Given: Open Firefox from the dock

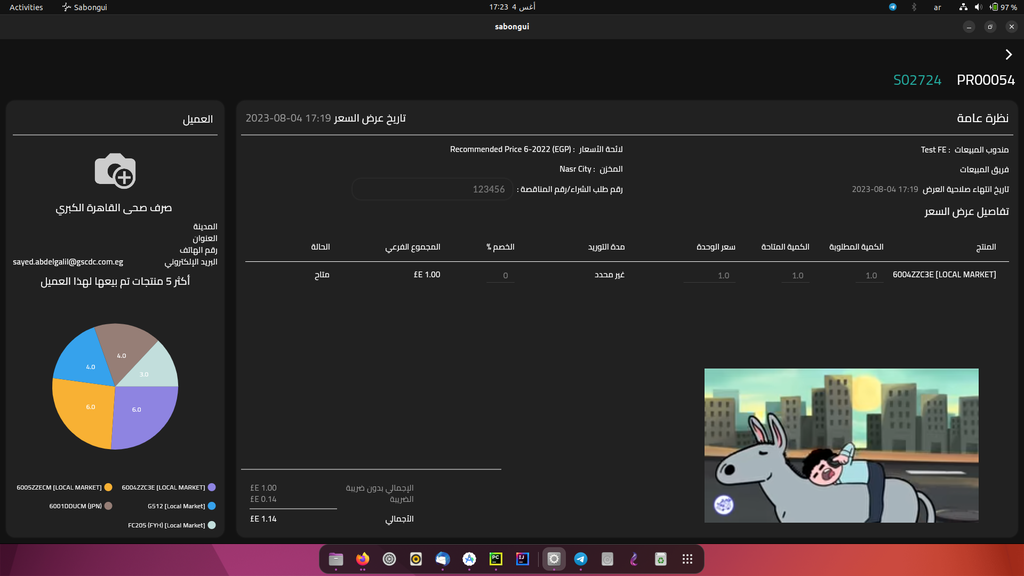Looking at the screenshot, I should tap(362, 559).
